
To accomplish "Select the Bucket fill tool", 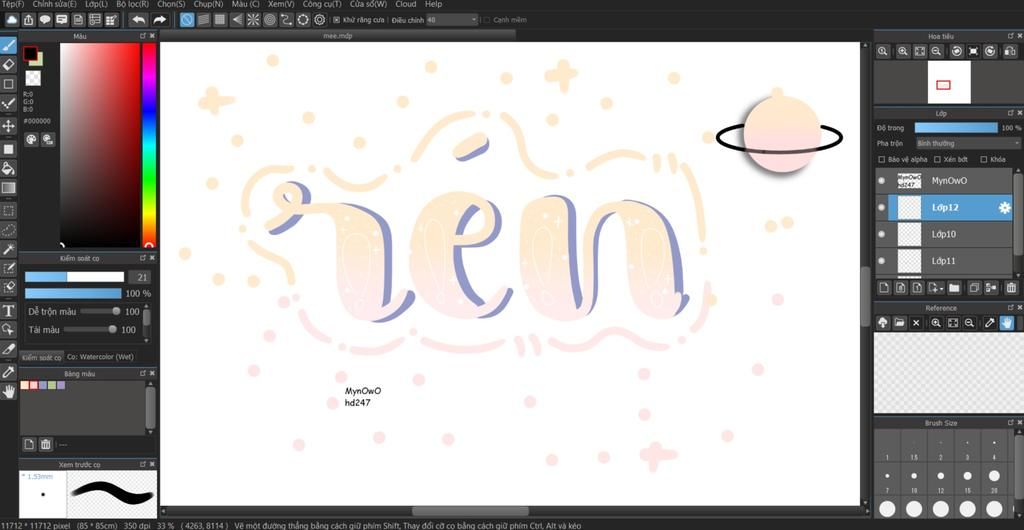I will coord(8,168).
